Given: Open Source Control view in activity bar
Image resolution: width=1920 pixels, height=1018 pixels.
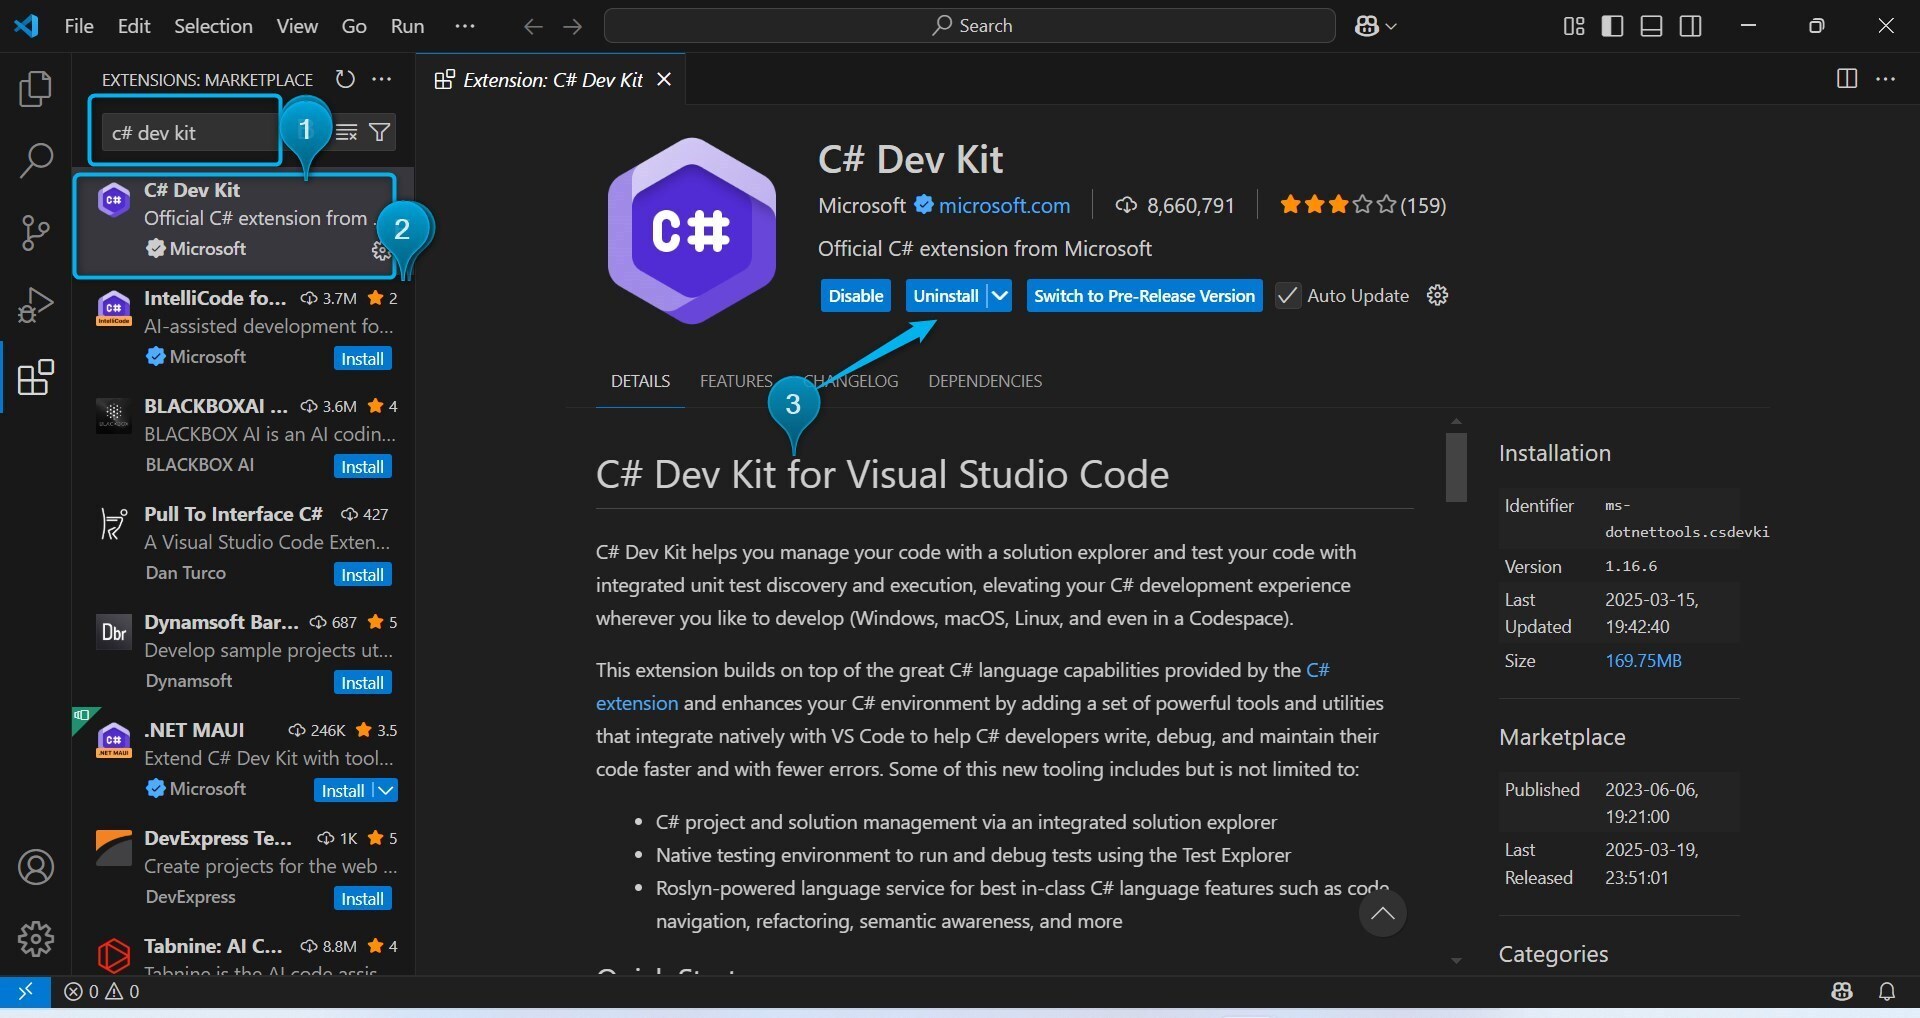Looking at the screenshot, I should pyautogui.click(x=36, y=233).
